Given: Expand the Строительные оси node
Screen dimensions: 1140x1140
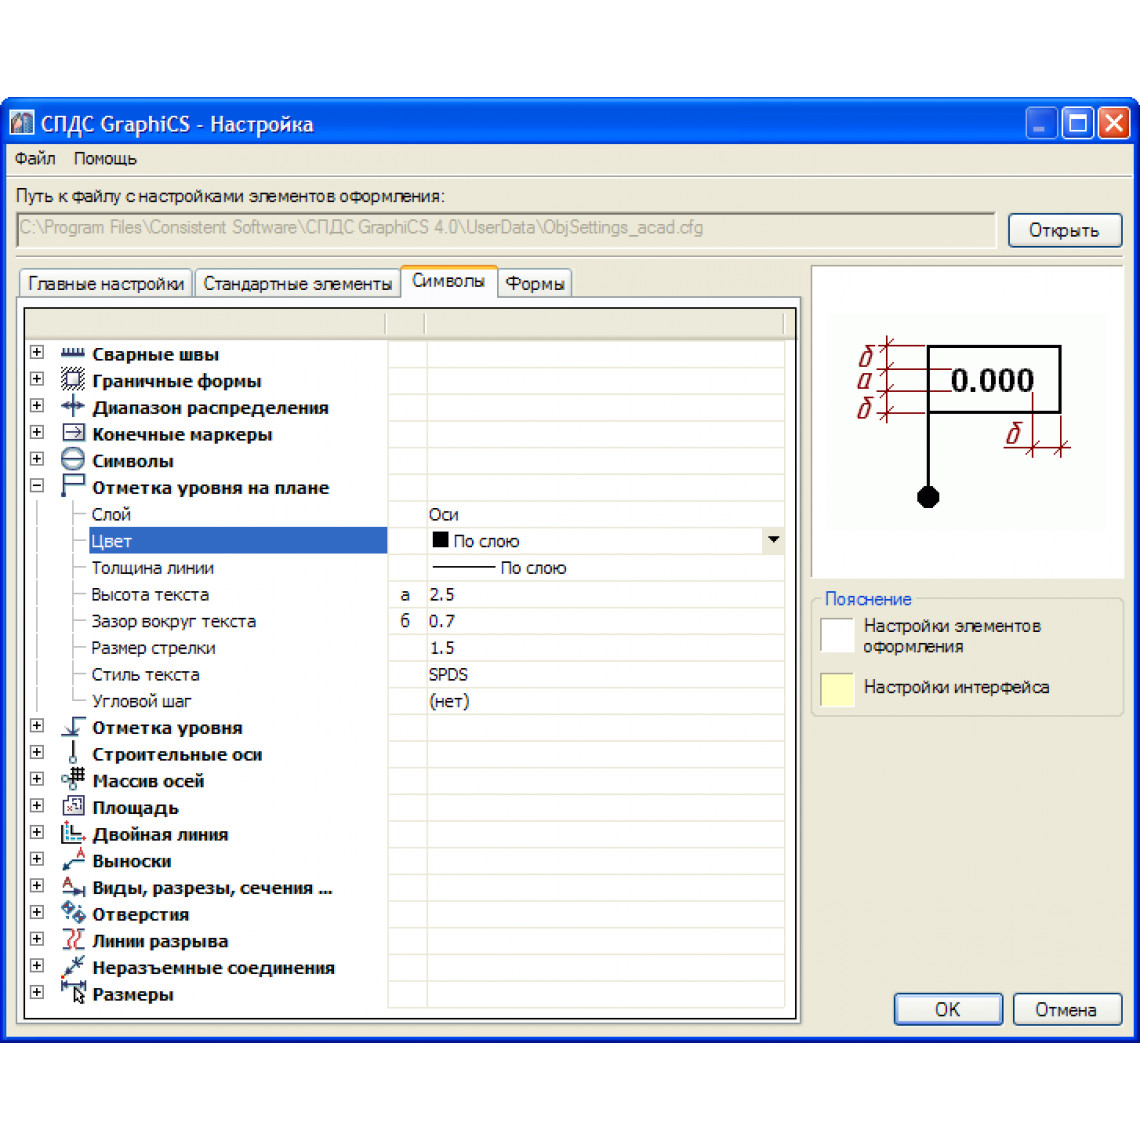Looking at the screenshot, I should point(37,752).
